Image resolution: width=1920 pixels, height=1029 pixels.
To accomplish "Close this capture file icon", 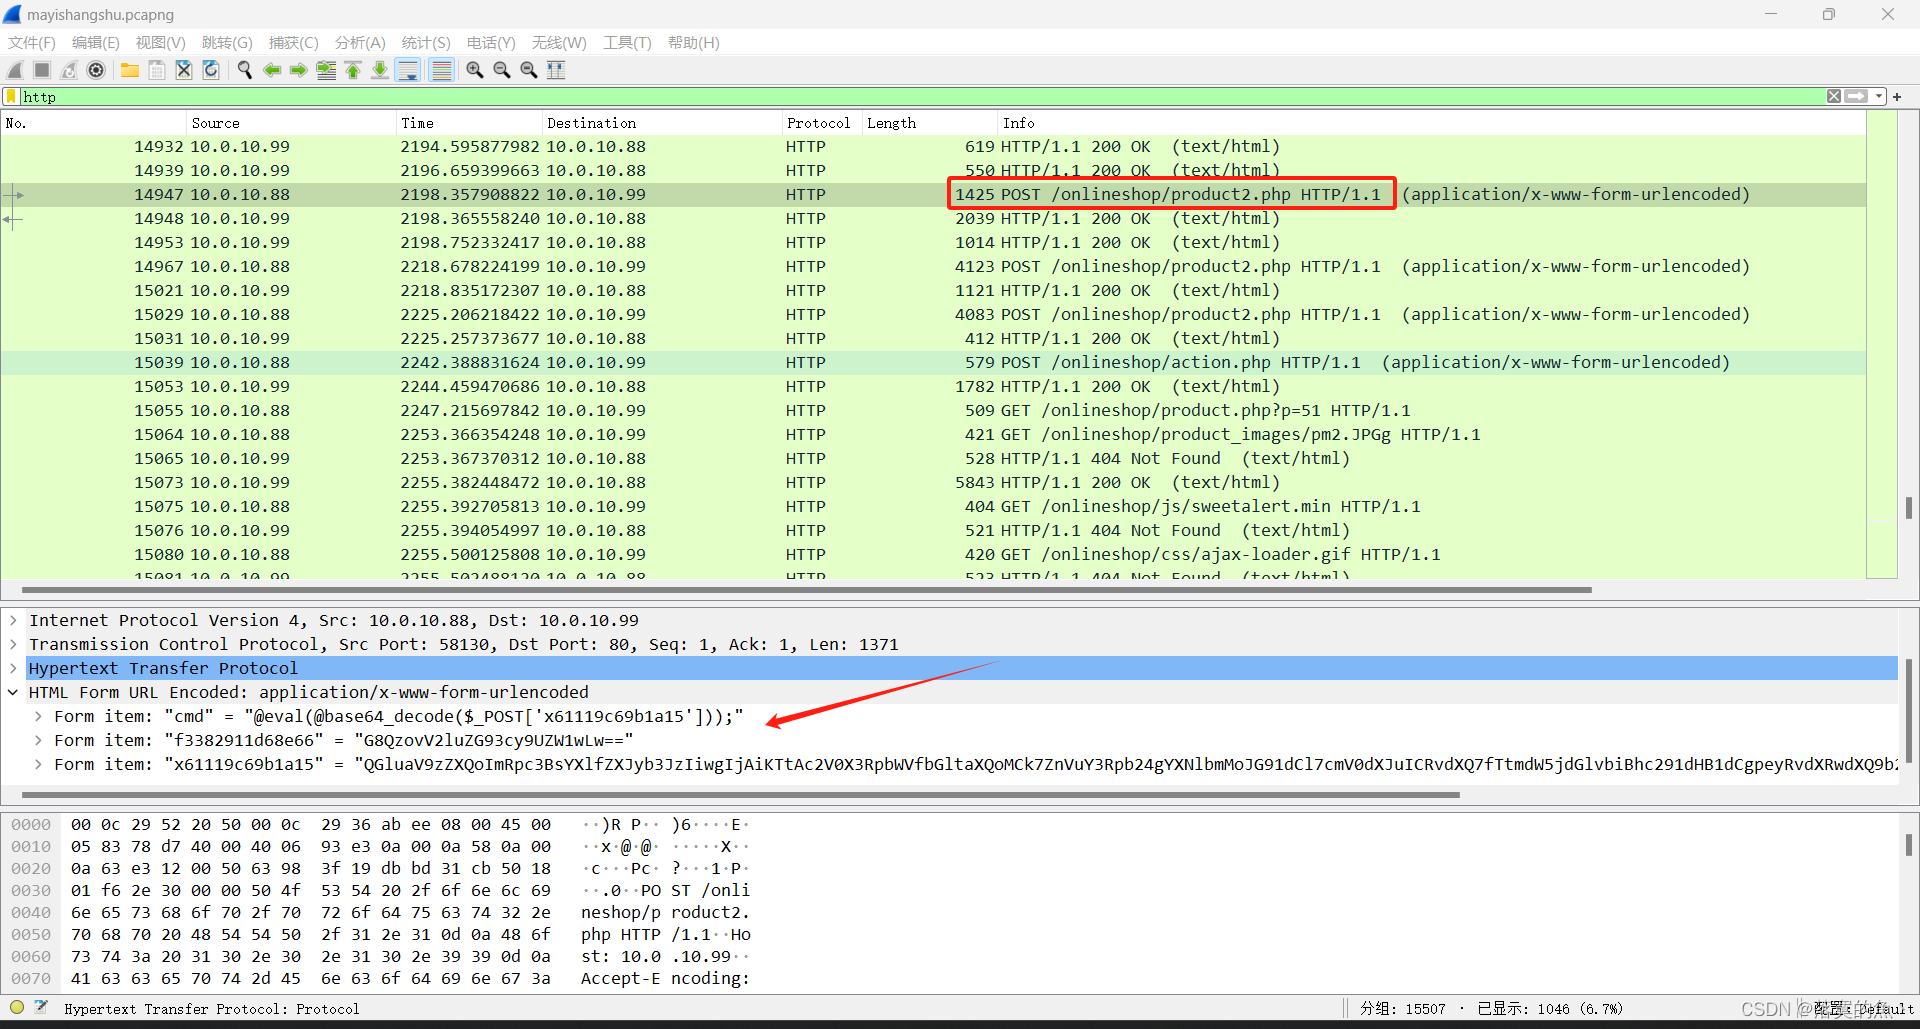I will coord(184,70).
